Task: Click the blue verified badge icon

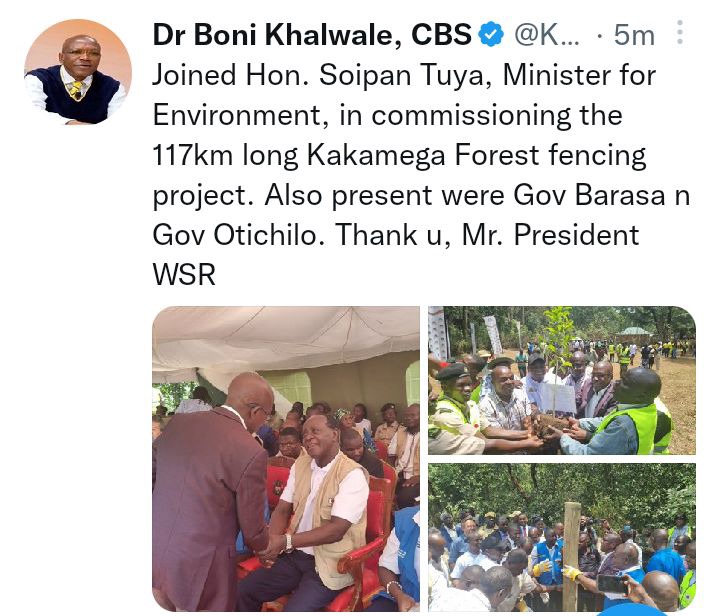Action: pos(491,34)
